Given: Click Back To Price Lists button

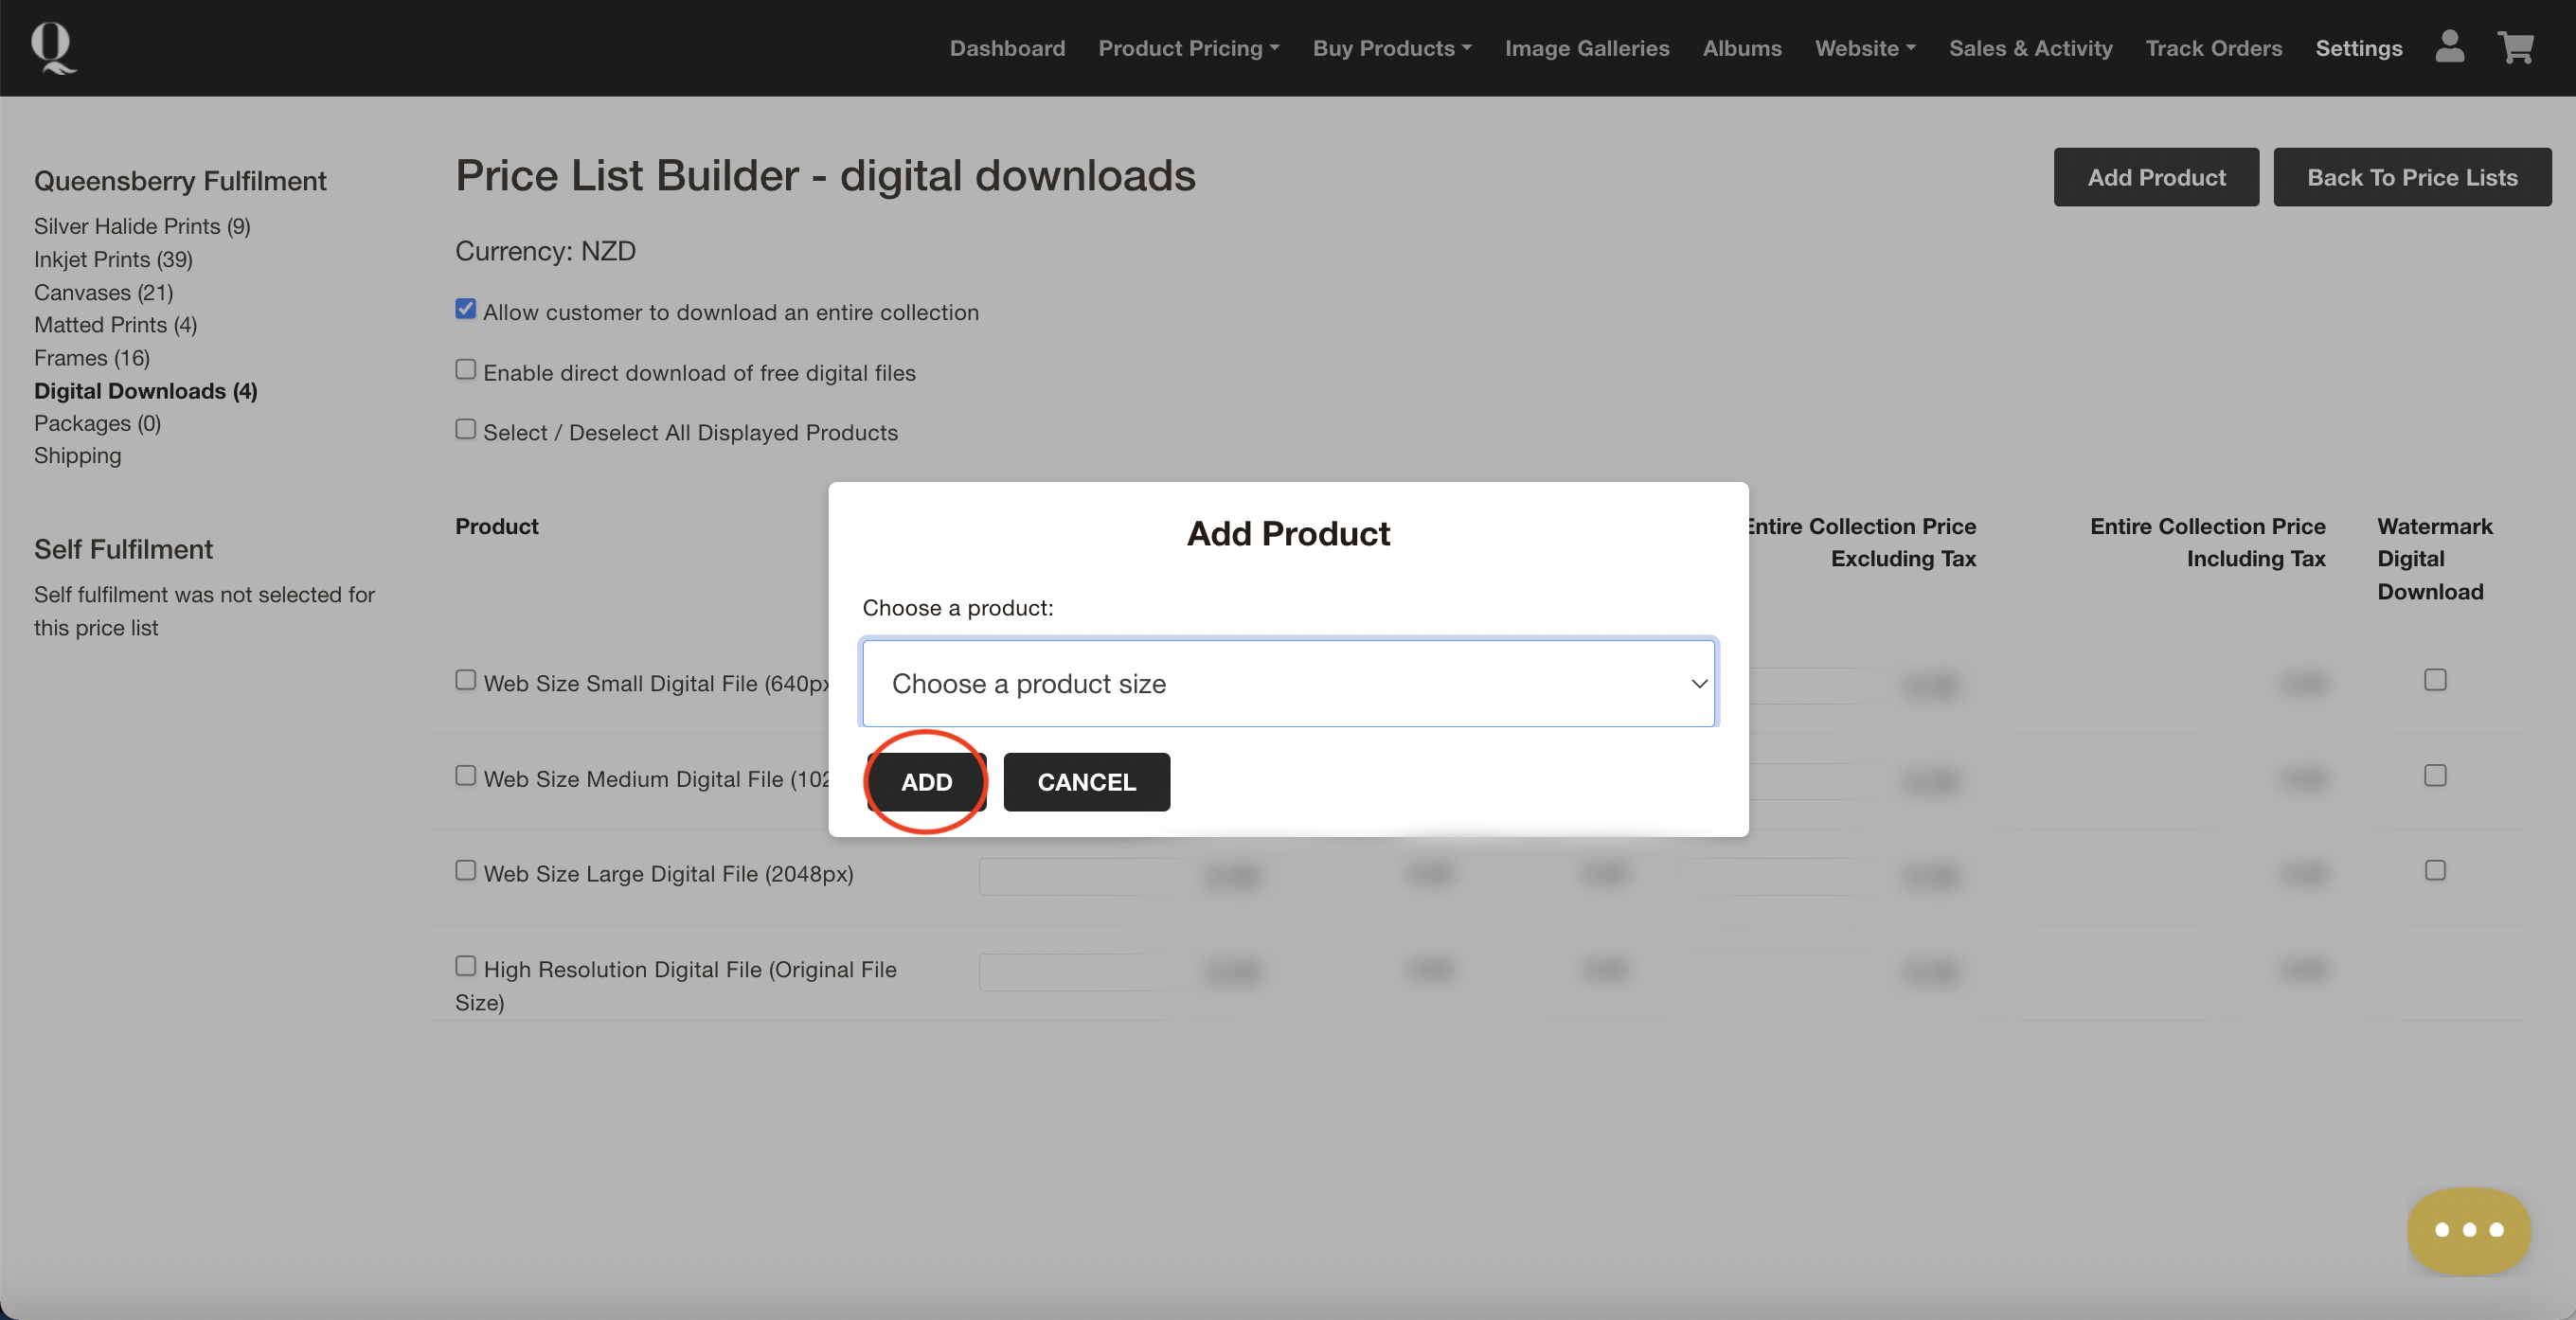Looking at the screenshot, I should [2411, 177].
